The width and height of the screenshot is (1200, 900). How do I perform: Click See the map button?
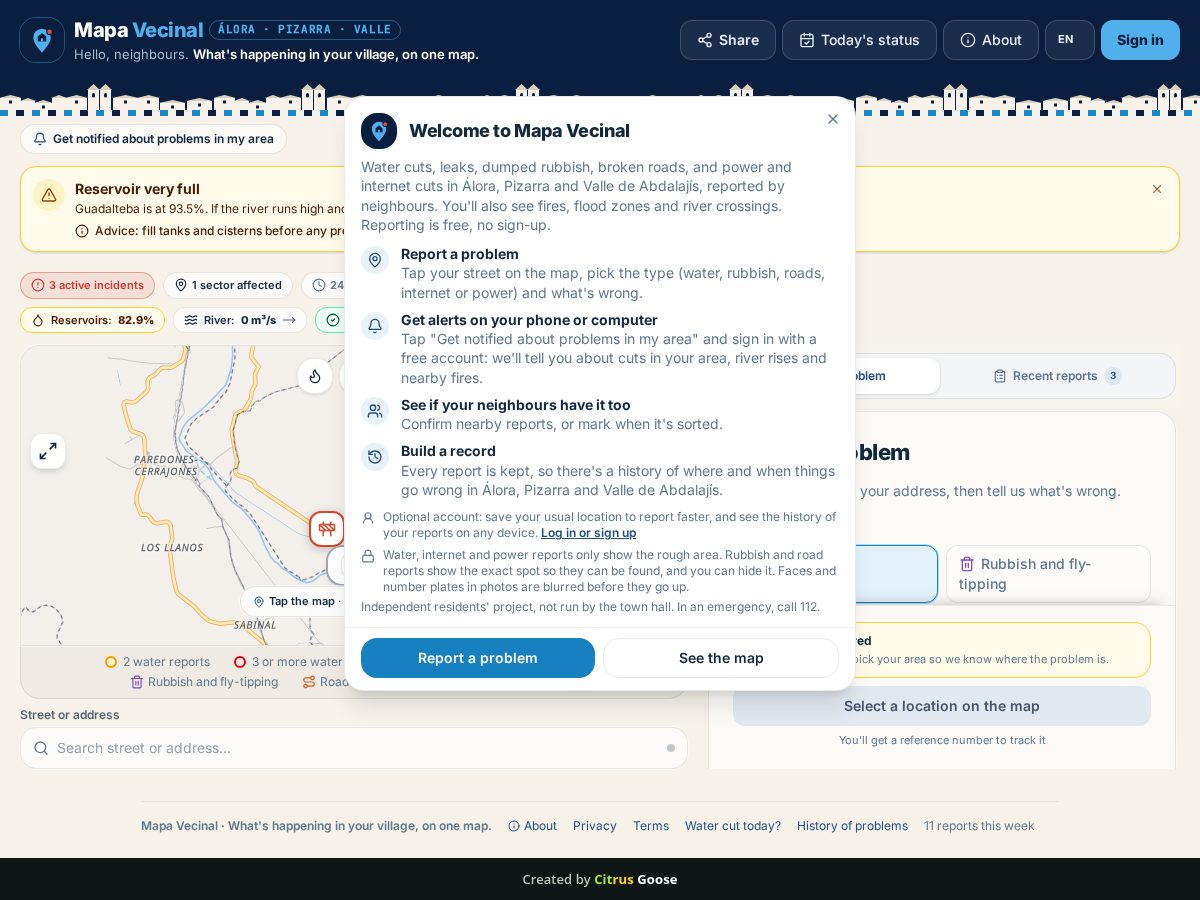coord(721,658)
